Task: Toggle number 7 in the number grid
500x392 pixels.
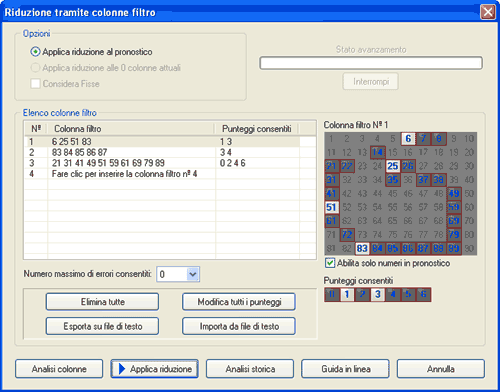Action: click(423, 139)
